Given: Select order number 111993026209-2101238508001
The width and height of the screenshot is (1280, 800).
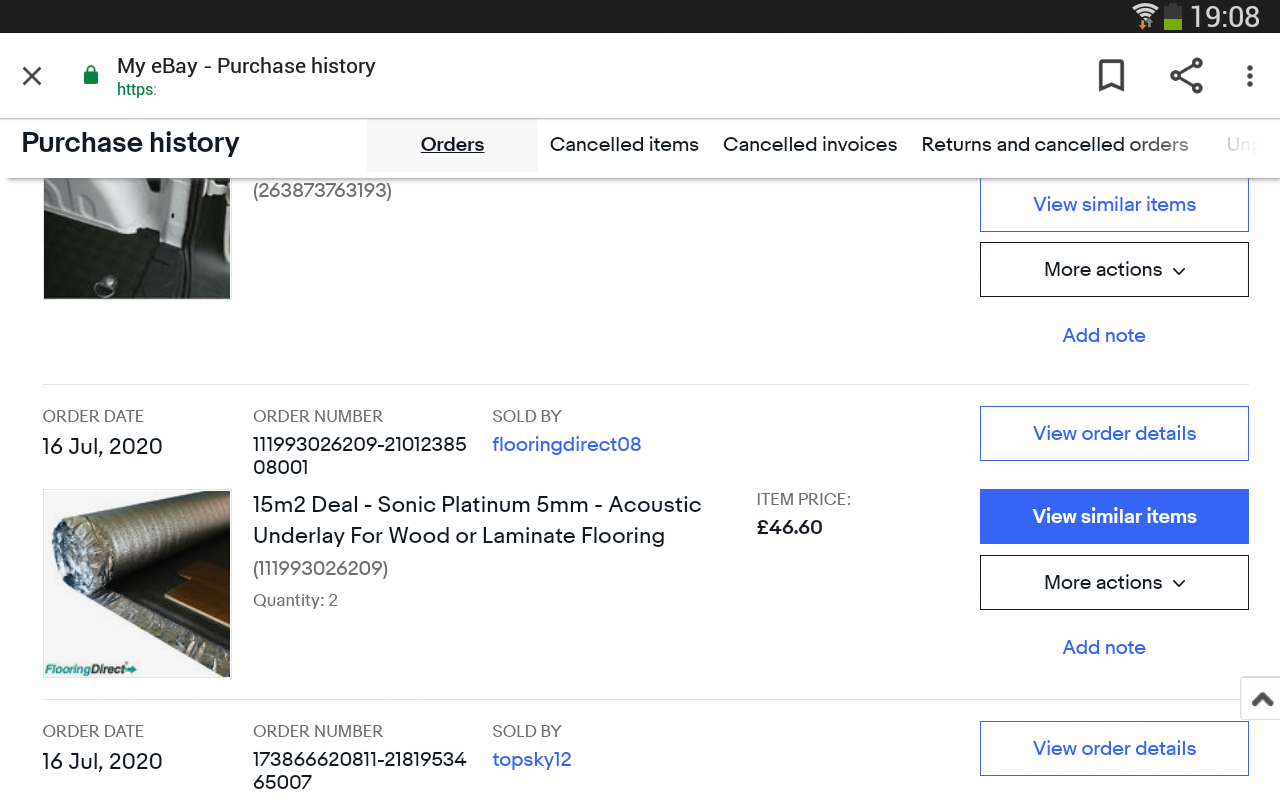Looking at the screenshot, I should pyautogui.click(x=360, y=456).
